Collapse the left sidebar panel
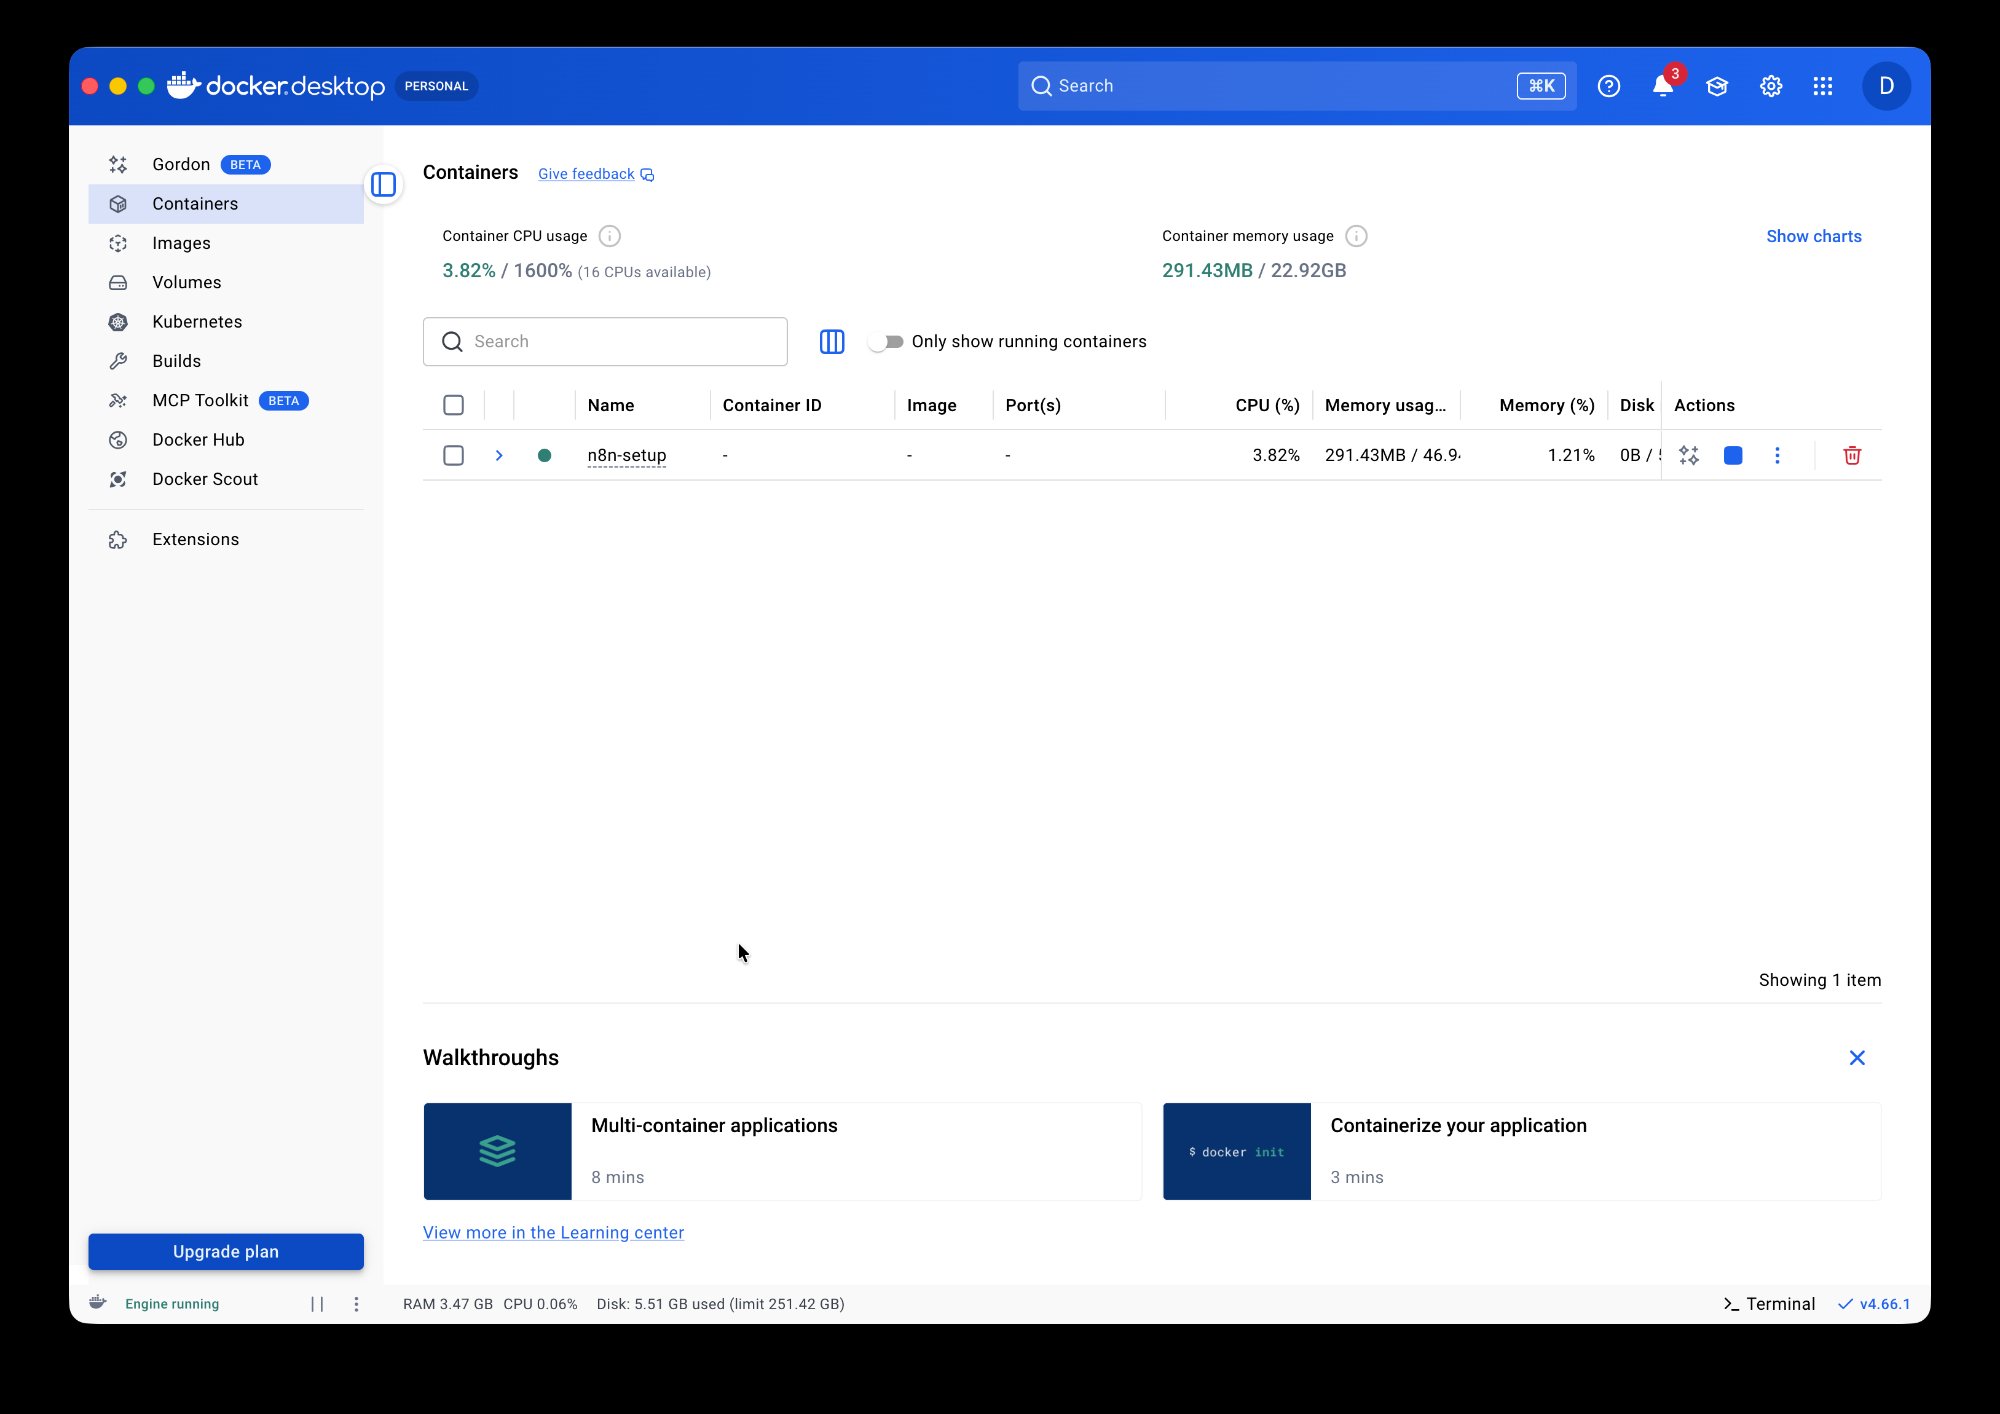 click(x=383, y=185)
